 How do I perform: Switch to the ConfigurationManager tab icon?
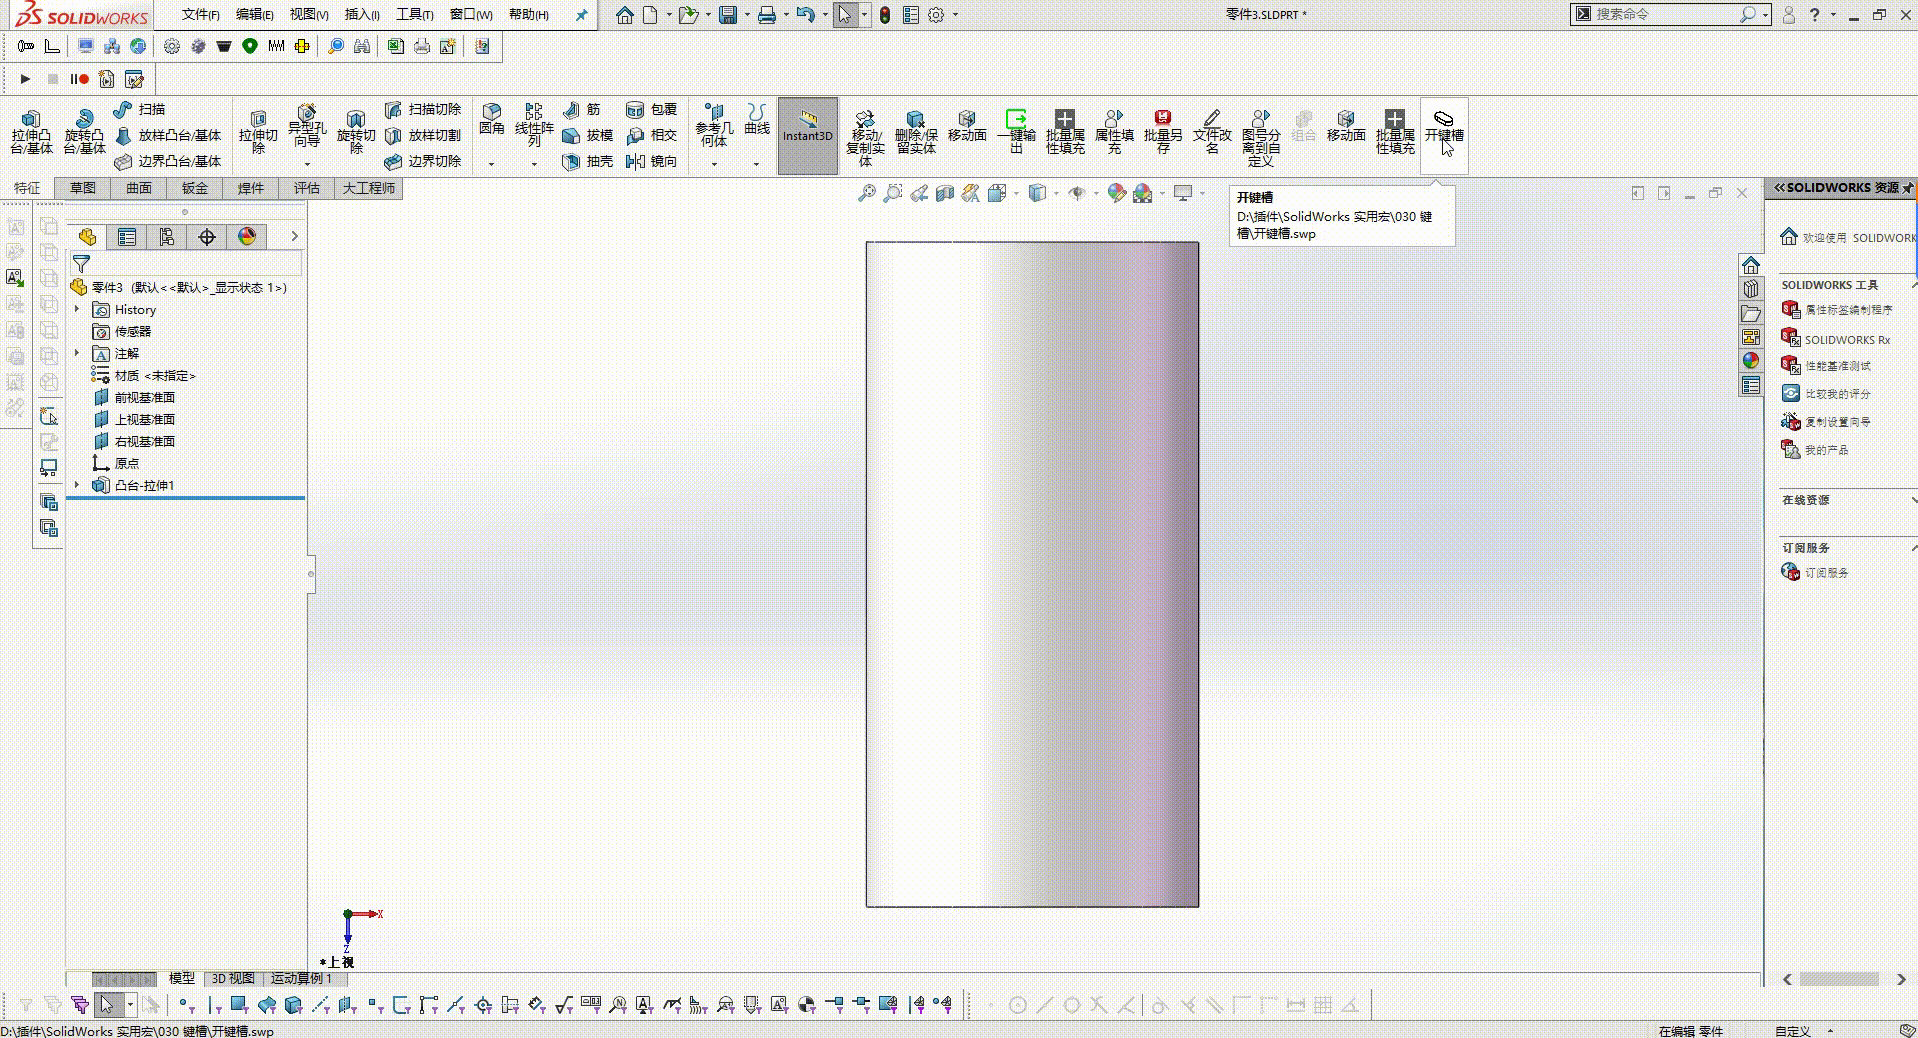coord(167,237)
